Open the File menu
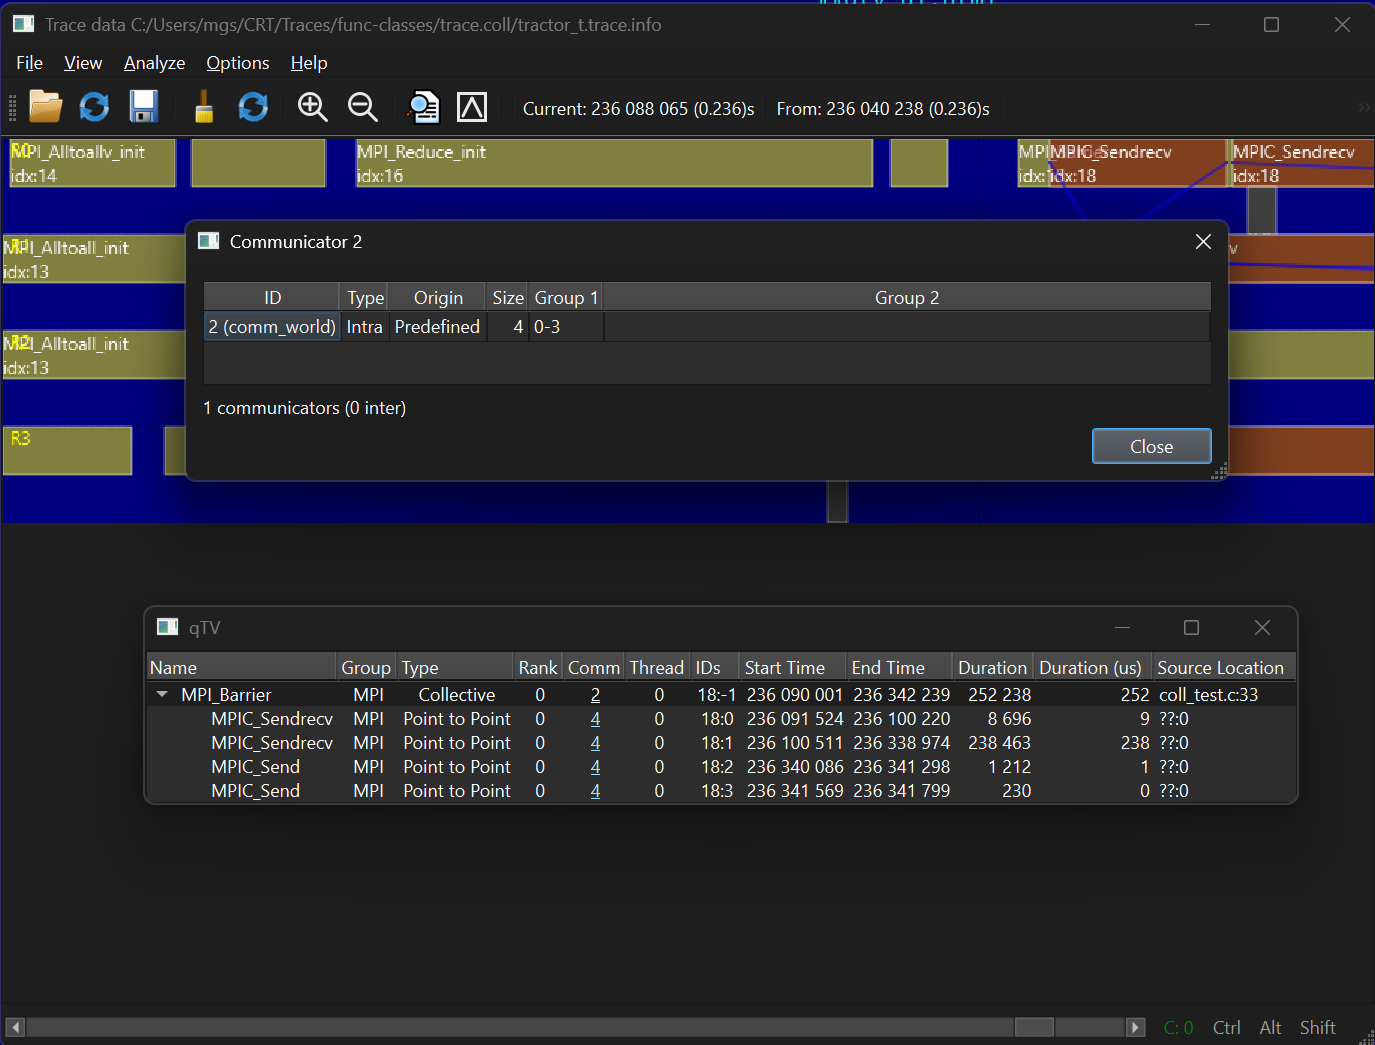Viewport: 1375px width, 1045px height. [x=29, y=63]
